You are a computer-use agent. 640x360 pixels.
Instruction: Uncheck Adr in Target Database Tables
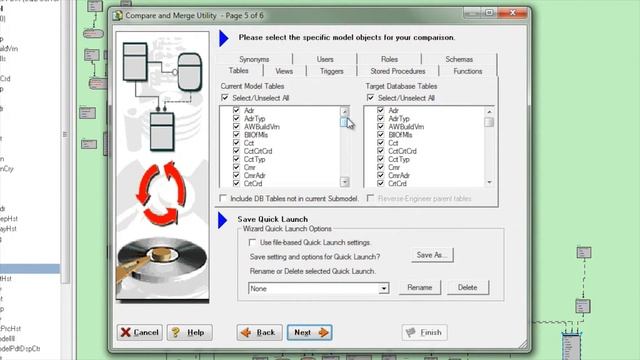tap(380, 110)
